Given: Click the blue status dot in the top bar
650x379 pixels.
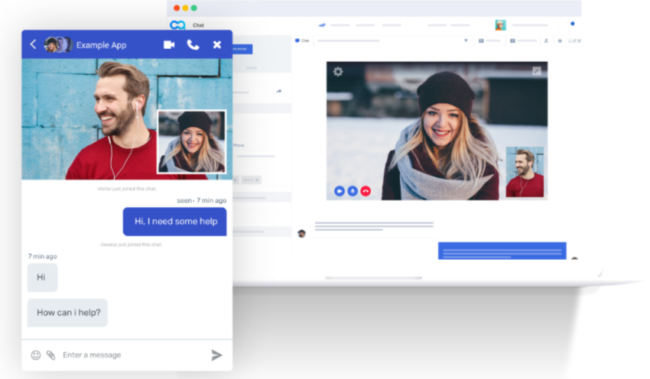Looking at the screenshot, I should [x=572, y=24].
